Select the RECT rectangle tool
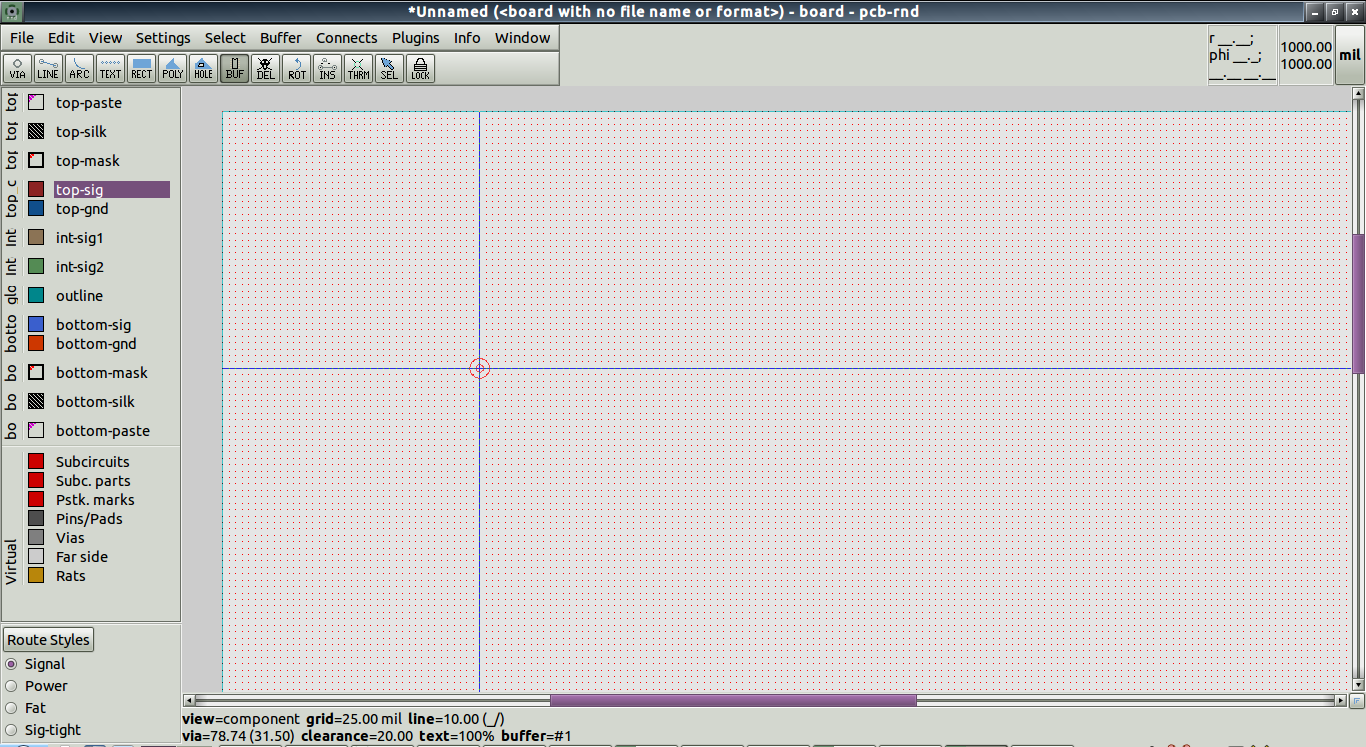 [142, 68]
